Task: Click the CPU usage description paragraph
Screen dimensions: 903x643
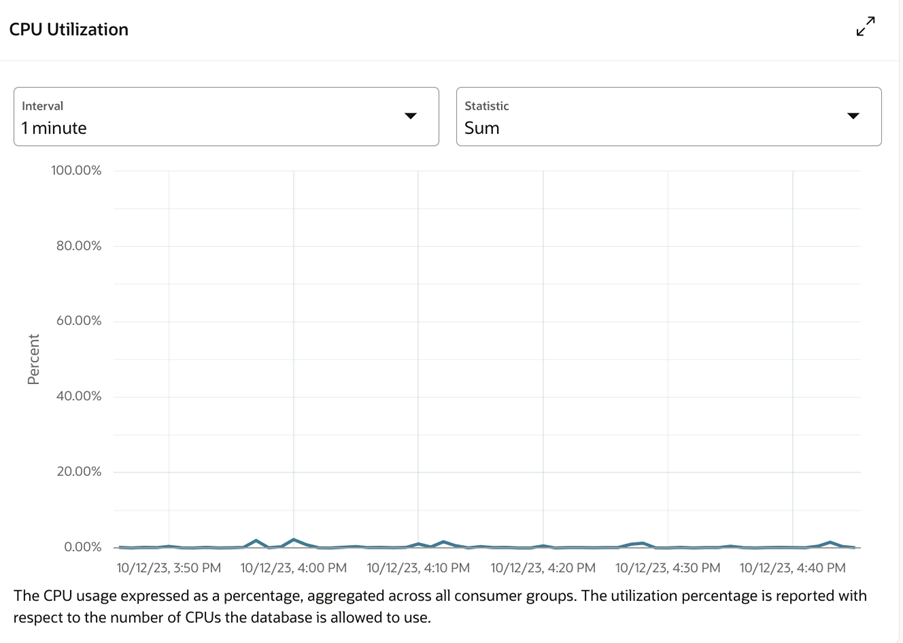Action: 440,606
